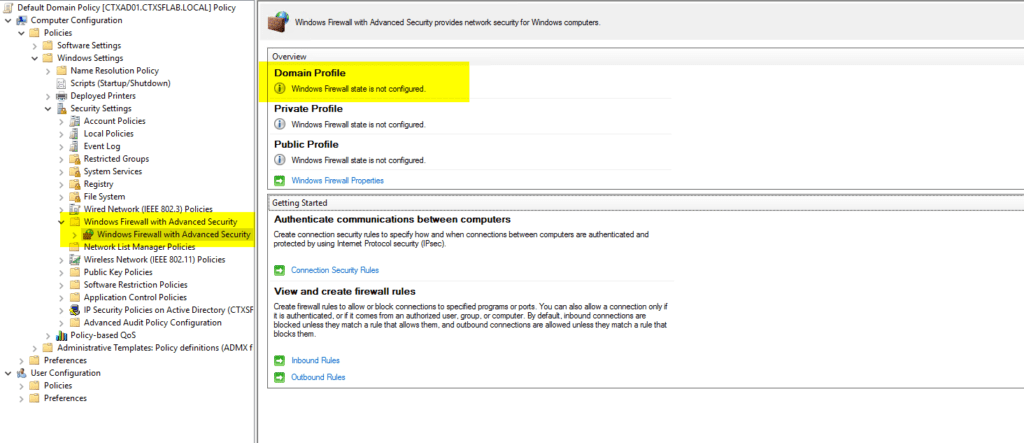Collapse the Security Settings node
The width and height of the screenshot is (1024, 443).
coord(48,108)
